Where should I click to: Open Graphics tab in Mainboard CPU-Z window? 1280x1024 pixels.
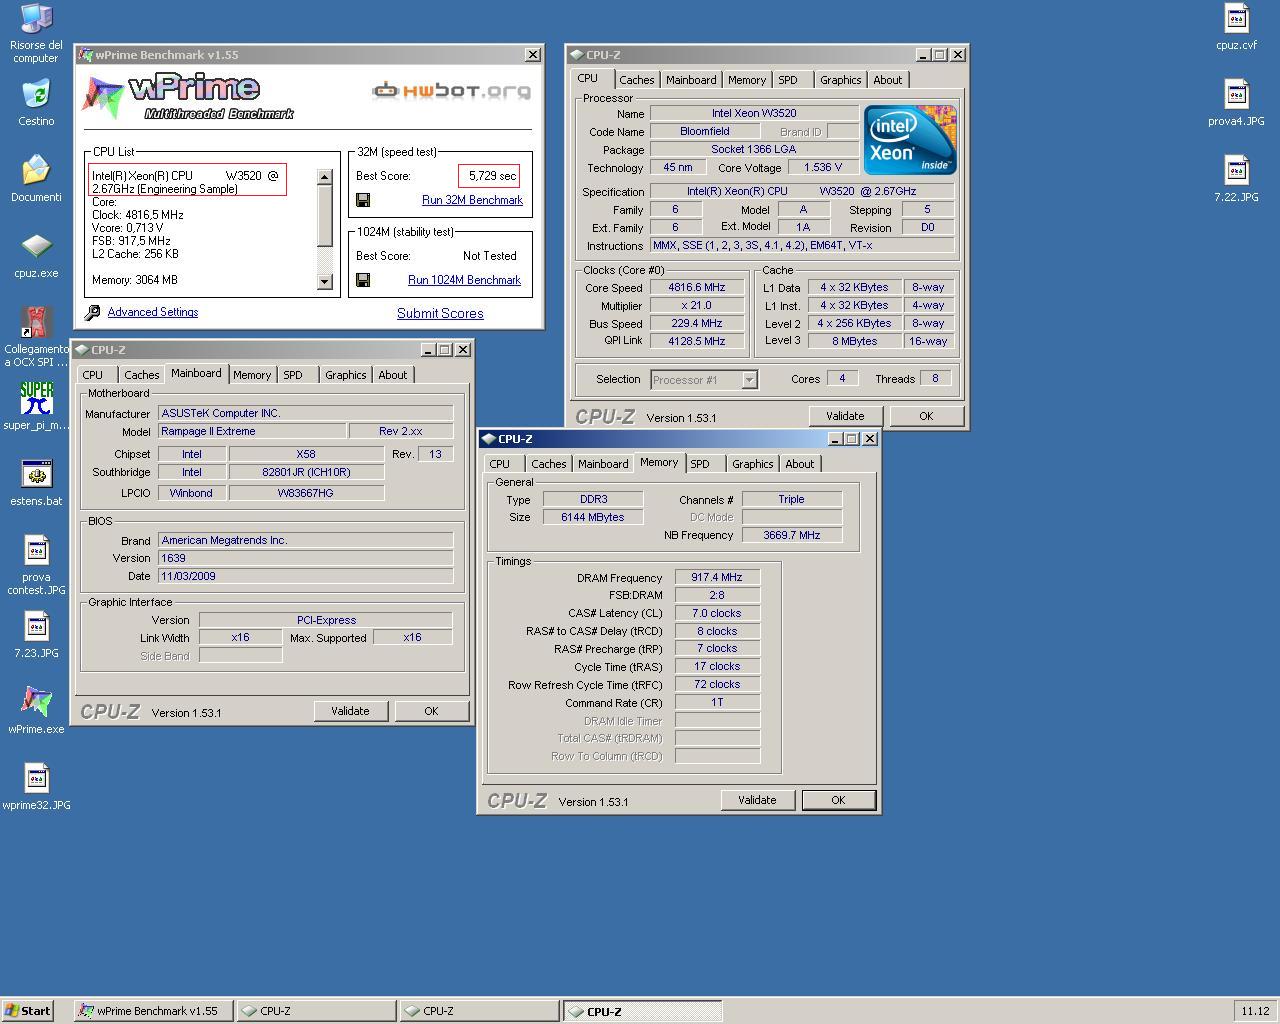pyautogui.click(x=345, y=375)
